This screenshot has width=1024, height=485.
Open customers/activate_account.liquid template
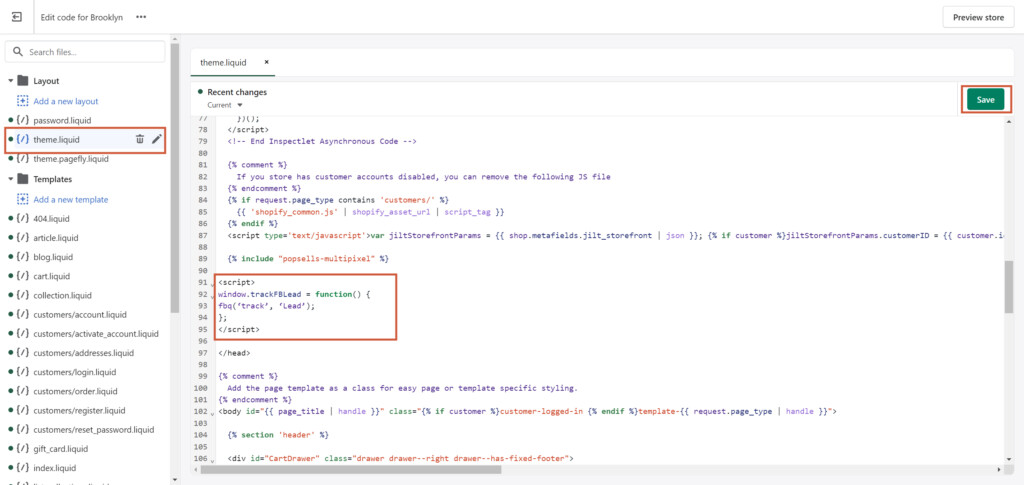[x=95, y=334]
